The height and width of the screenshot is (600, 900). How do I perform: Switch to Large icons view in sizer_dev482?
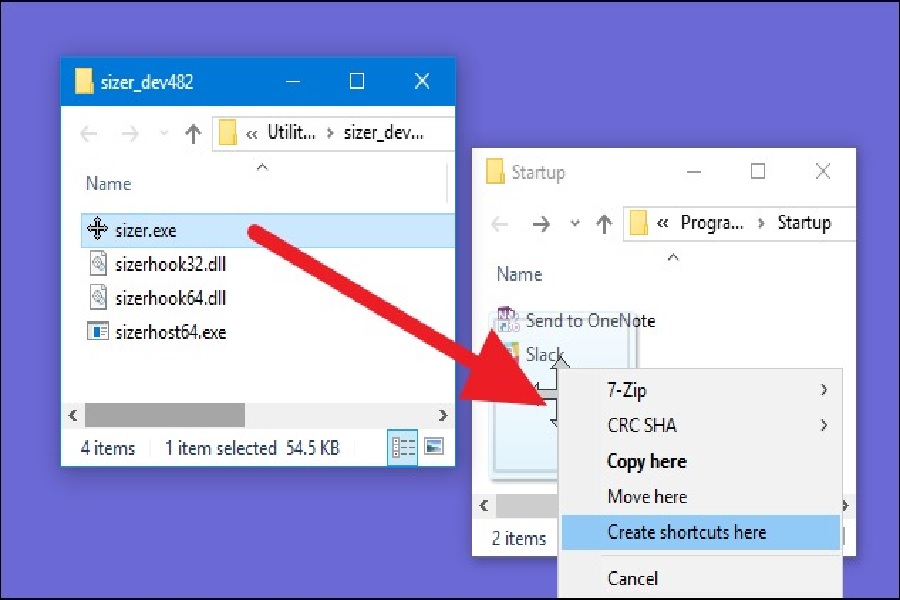coord(434,448)
